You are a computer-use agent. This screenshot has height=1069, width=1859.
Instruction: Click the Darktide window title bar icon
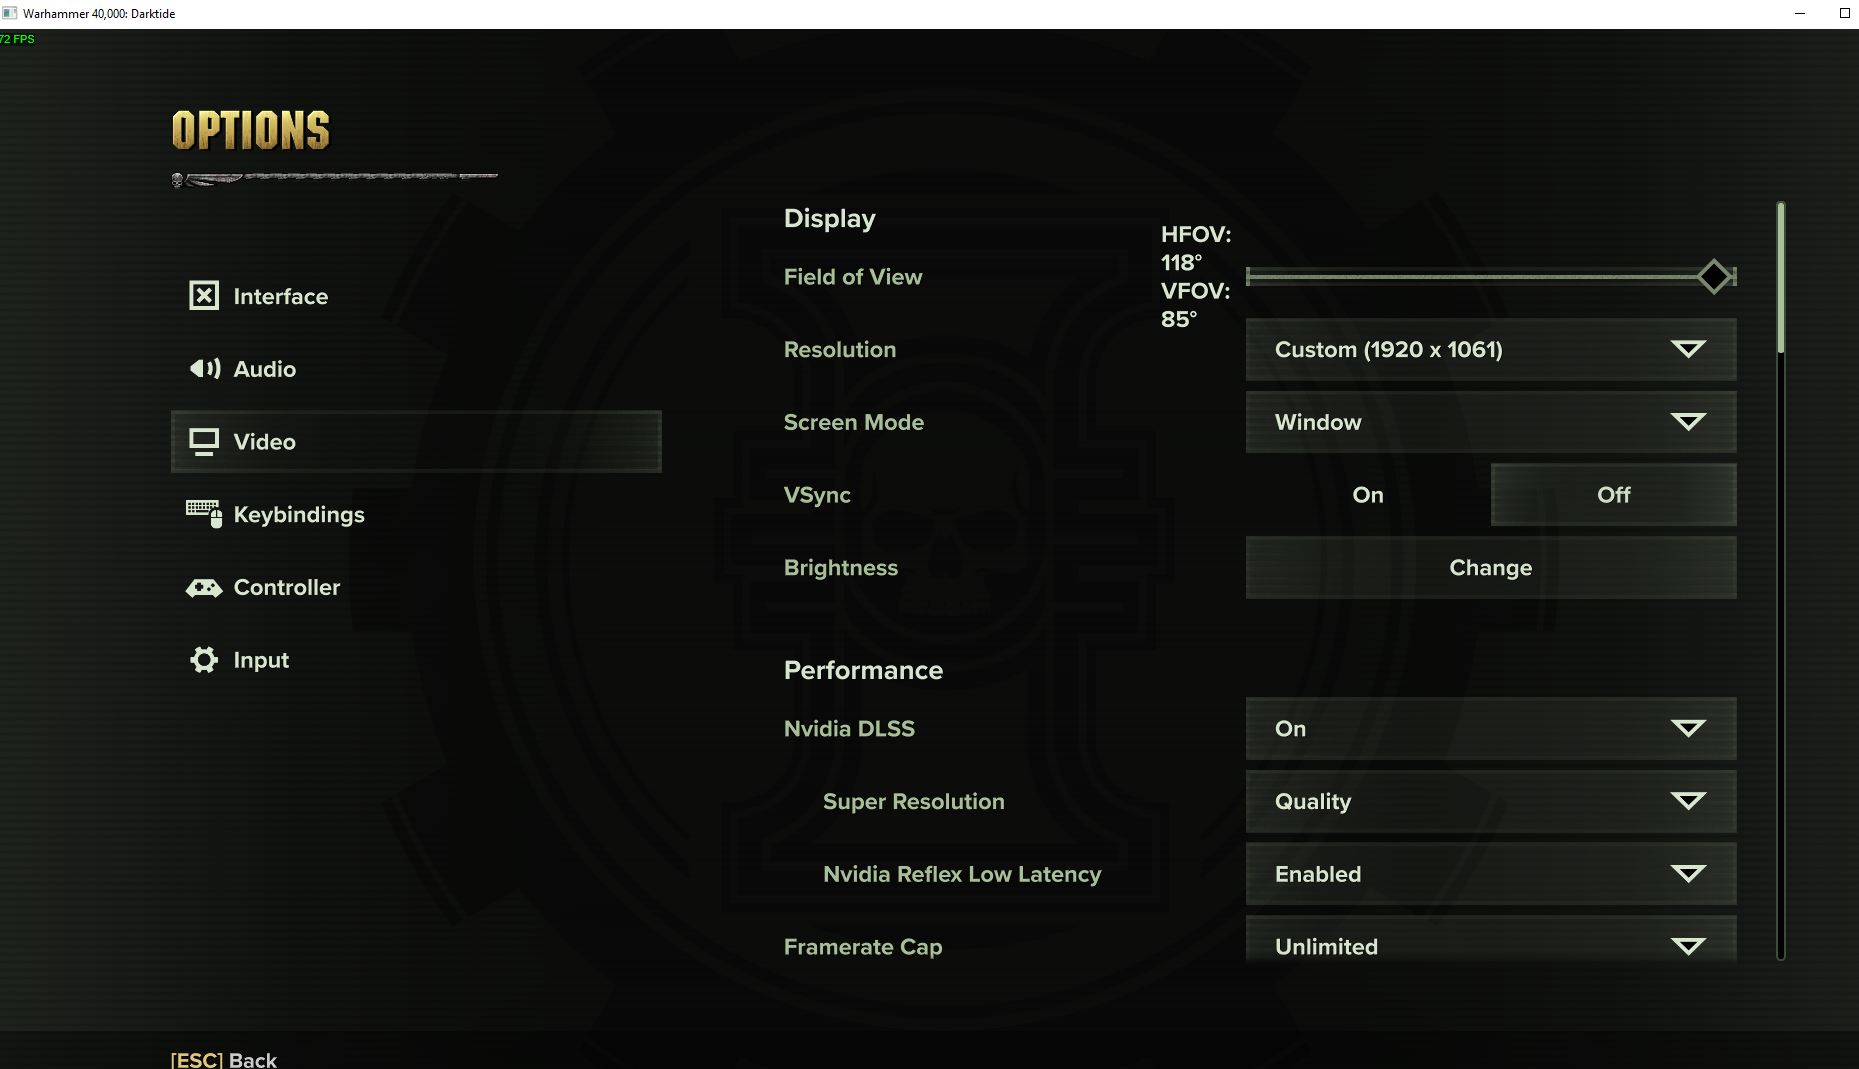[x=10, y=13]
